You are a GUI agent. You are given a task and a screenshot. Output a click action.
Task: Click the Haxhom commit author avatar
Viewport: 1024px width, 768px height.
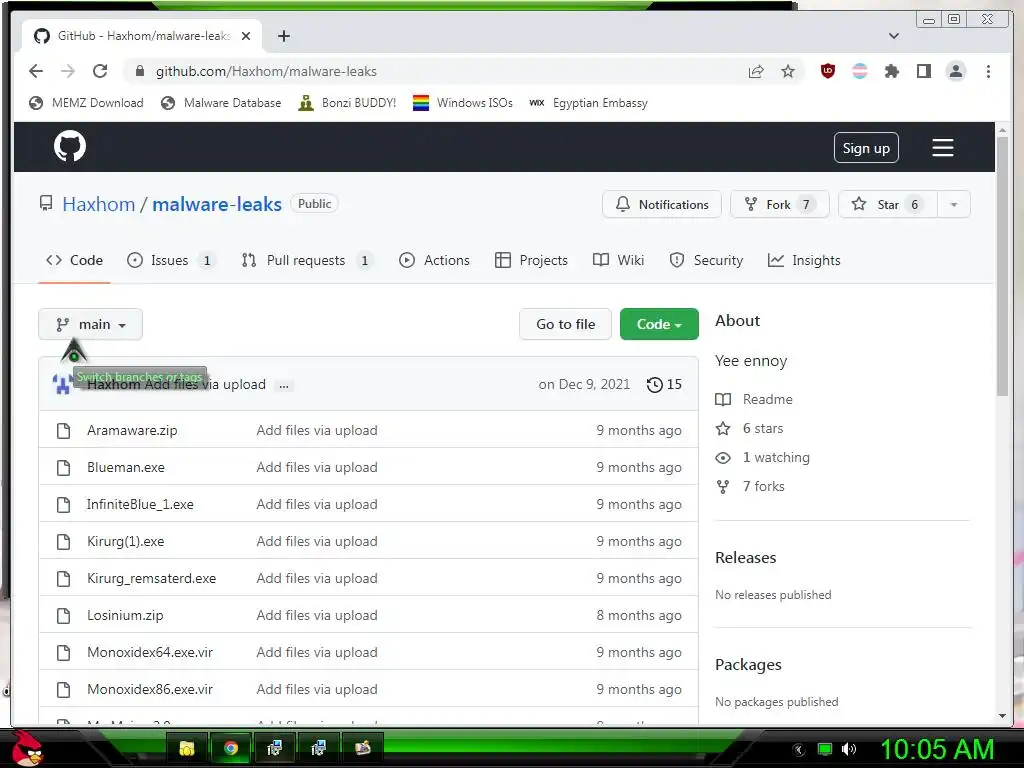click(62, 385)
